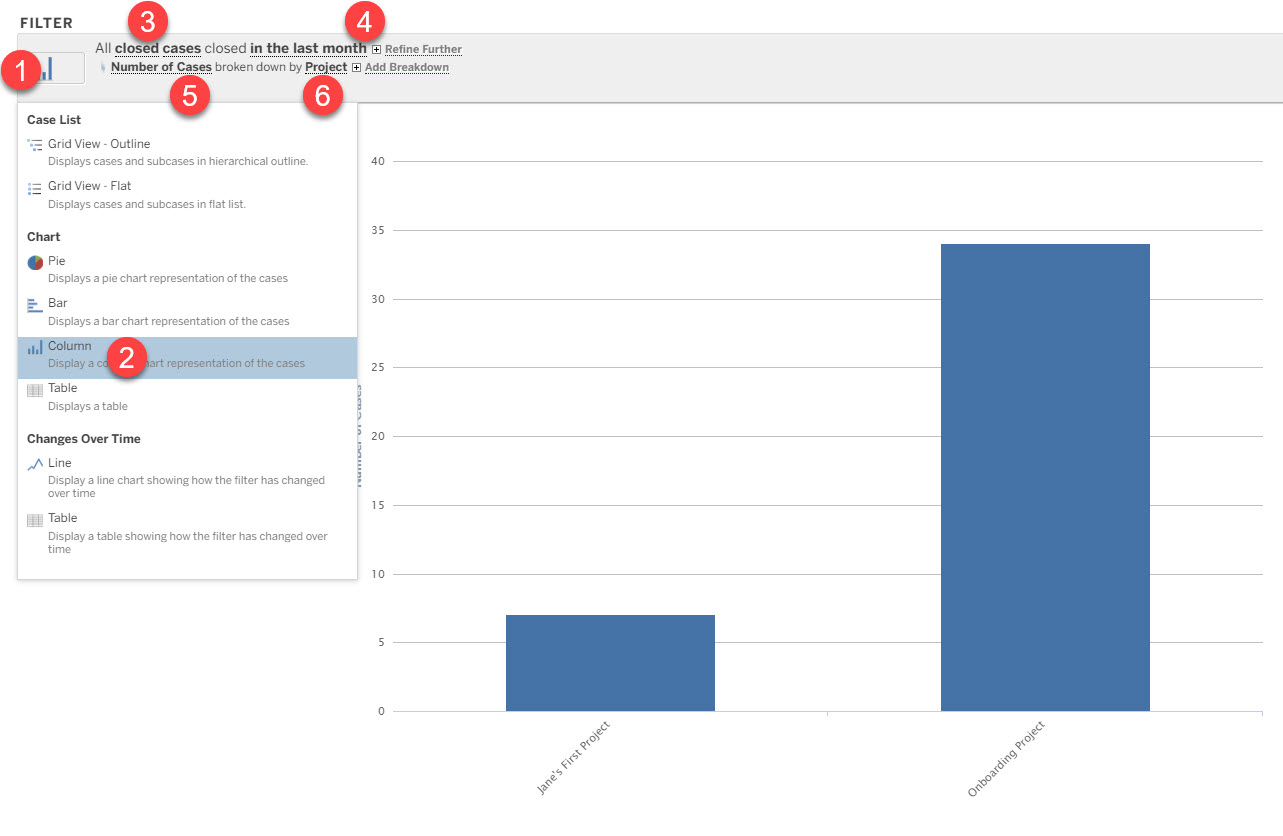Open the 'closed cases' filter link
The height and width of the screenshot is (836, 1283).
[158, 48]
